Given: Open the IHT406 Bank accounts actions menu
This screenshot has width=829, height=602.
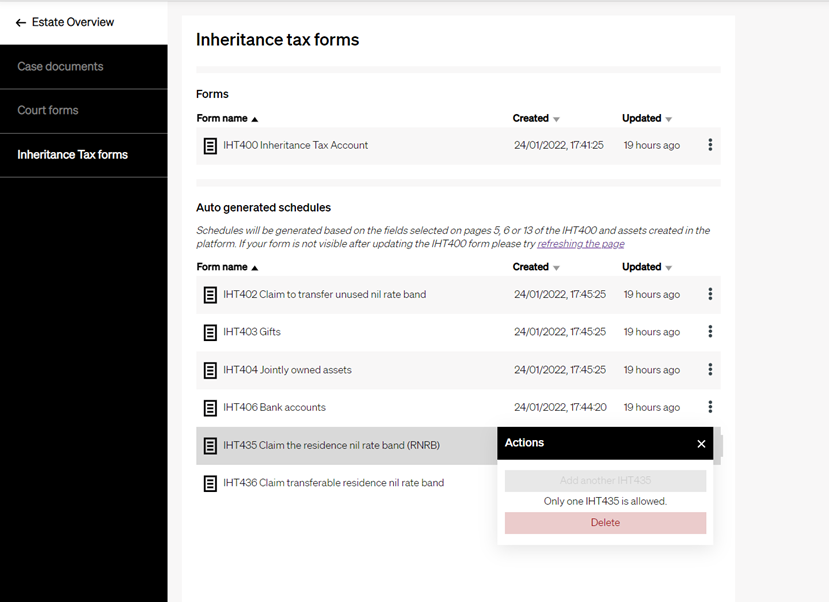Looking at the screenshot, I should [x=710, y=407].
